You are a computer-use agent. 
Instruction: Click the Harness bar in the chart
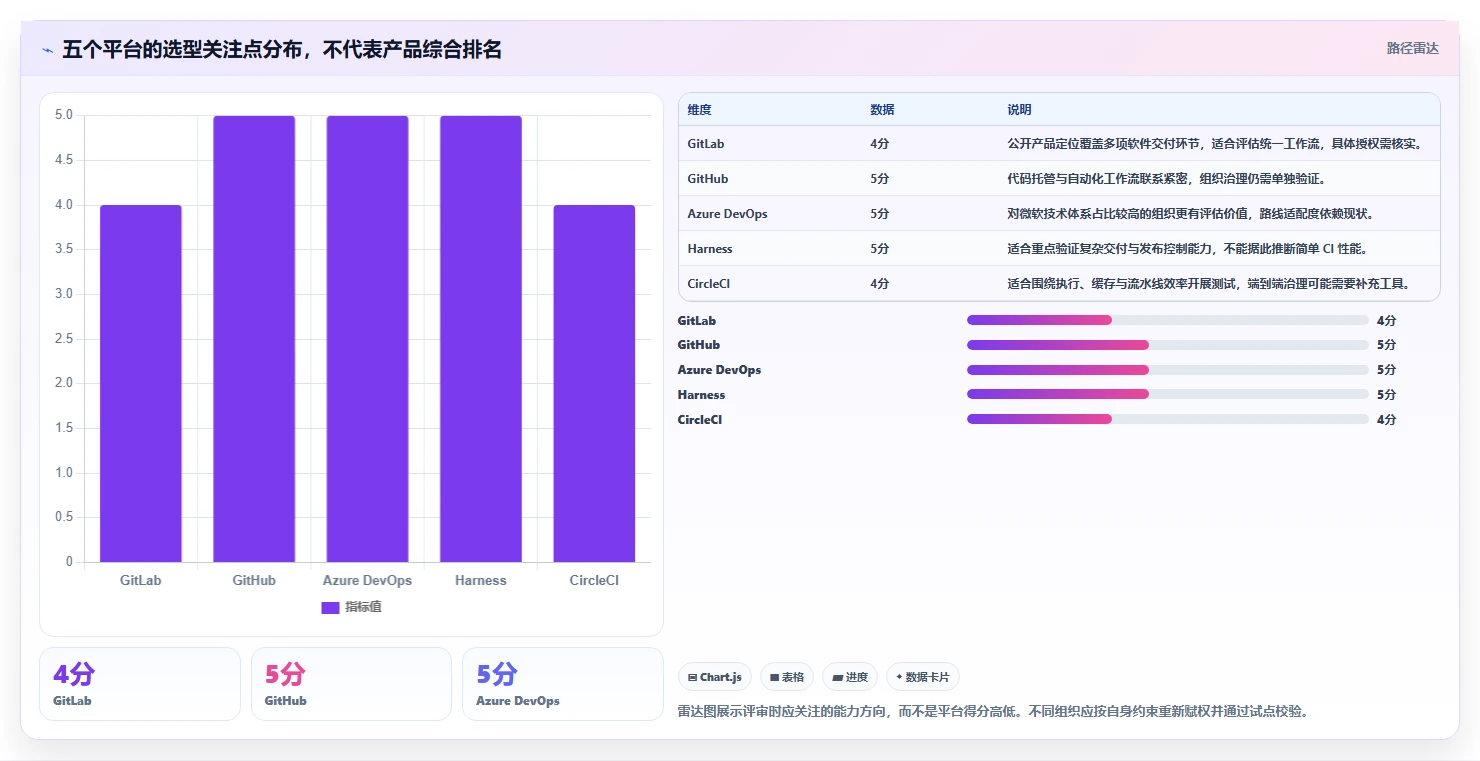481,339
